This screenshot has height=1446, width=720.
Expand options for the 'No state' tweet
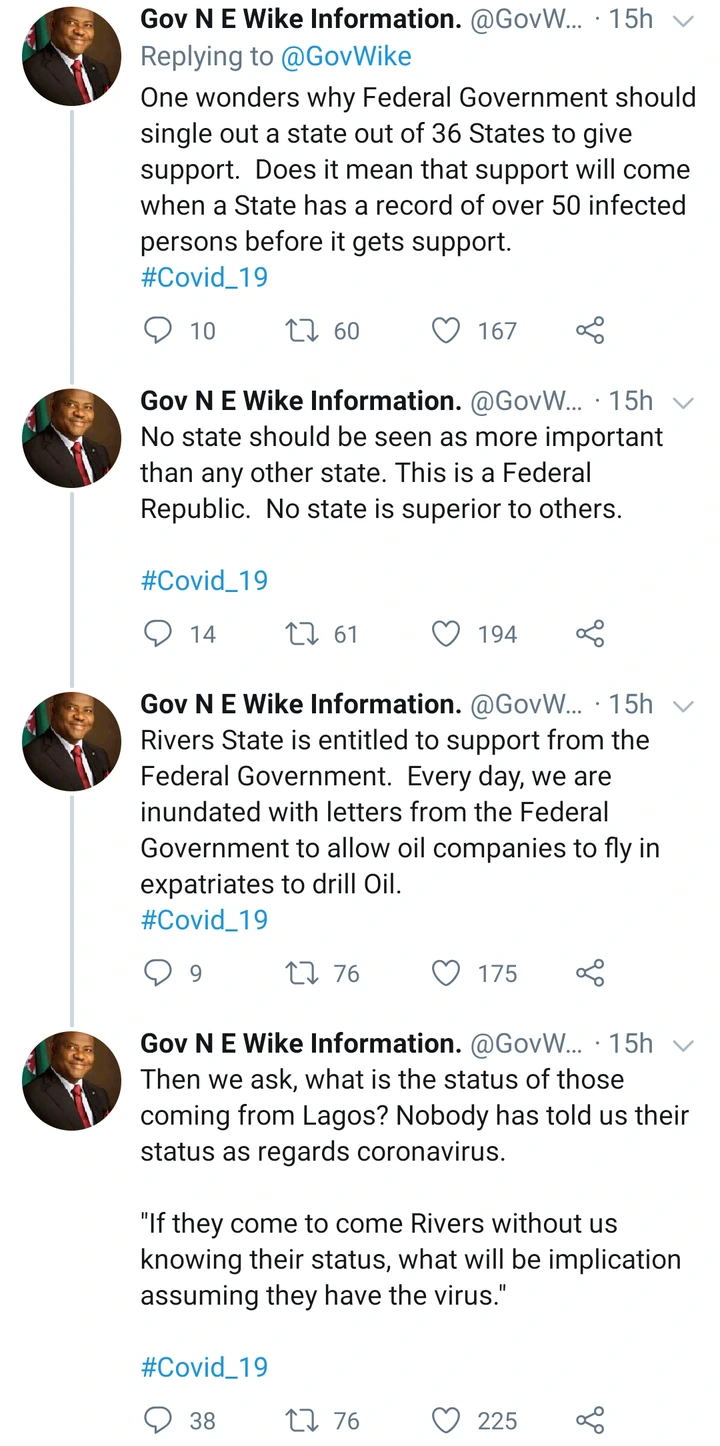[x=684, y=403]
